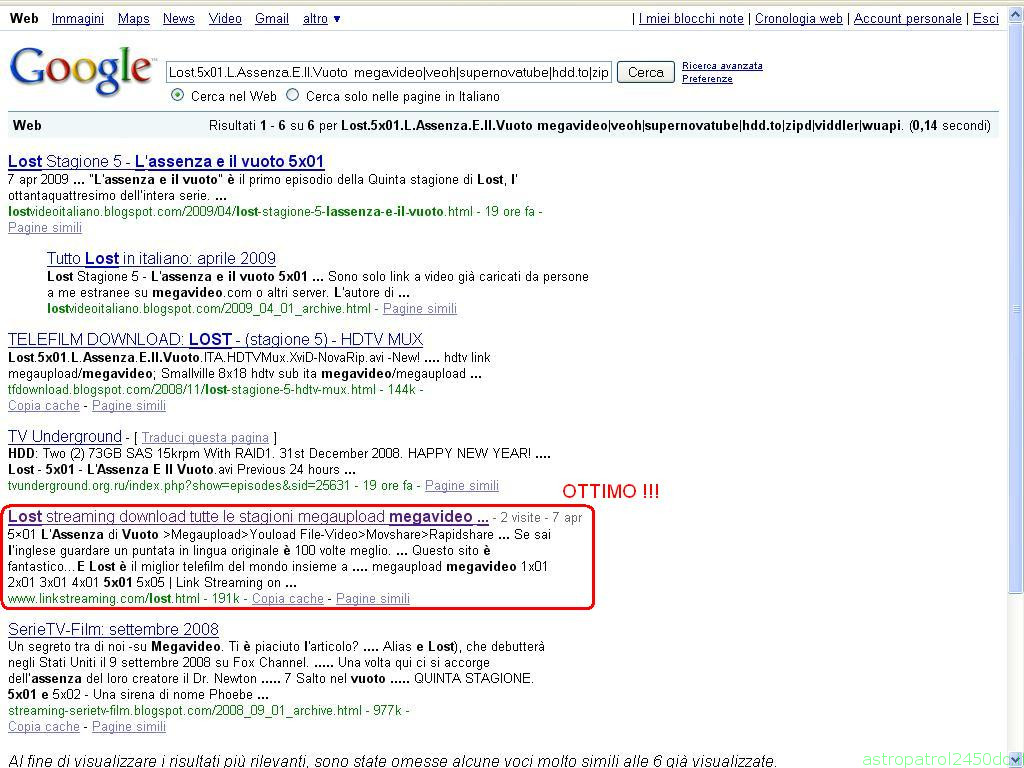
Task: Open 'Pagine simili' for the streaming-serietv-film result
Action: click(129, 727)
